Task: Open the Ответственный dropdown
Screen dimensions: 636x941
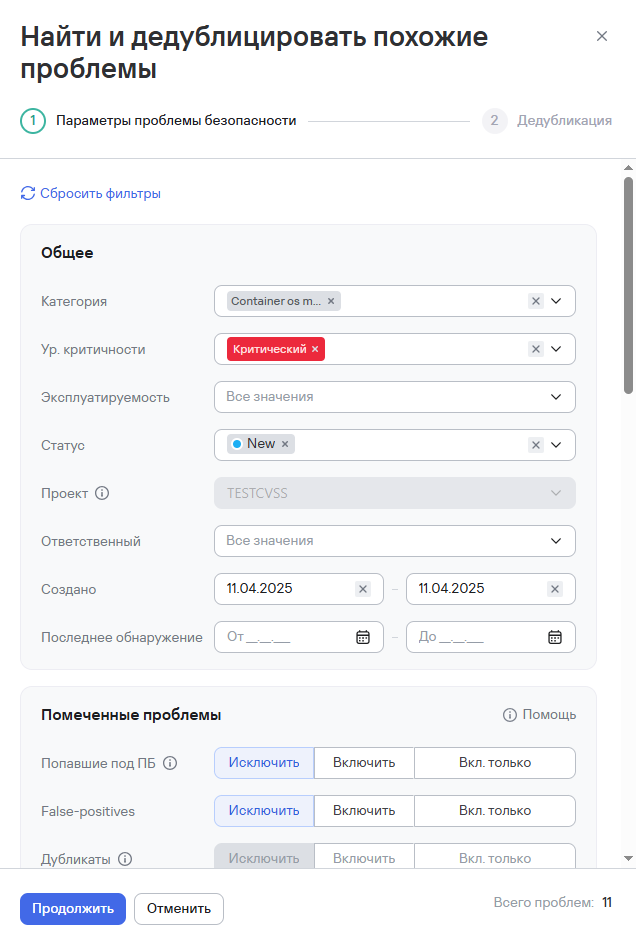Action: click(x=395, y=541)
